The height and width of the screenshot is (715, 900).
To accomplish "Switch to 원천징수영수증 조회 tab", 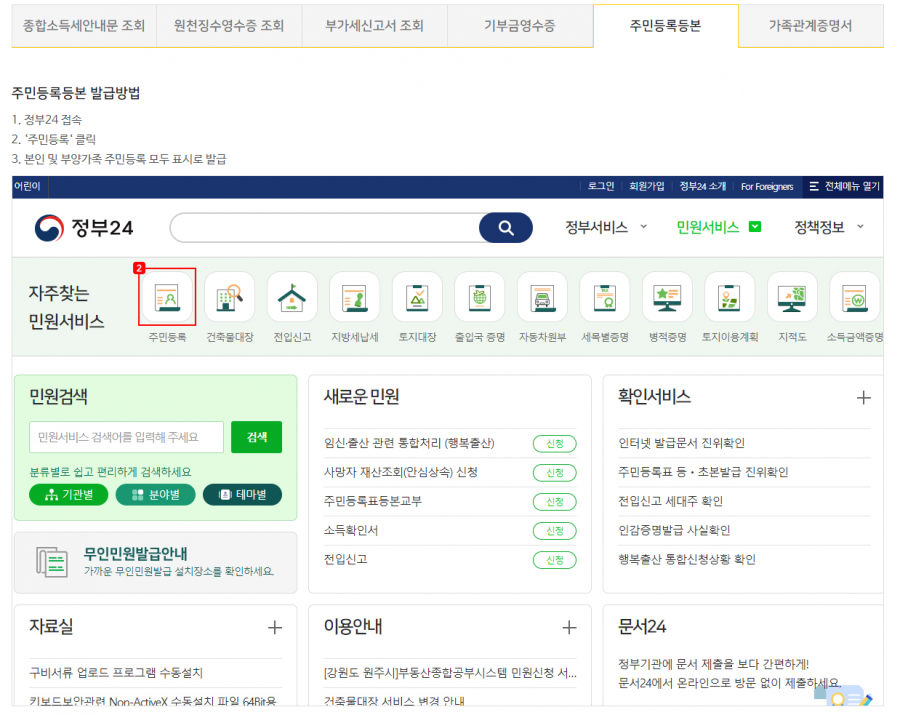I will point(229,26).
